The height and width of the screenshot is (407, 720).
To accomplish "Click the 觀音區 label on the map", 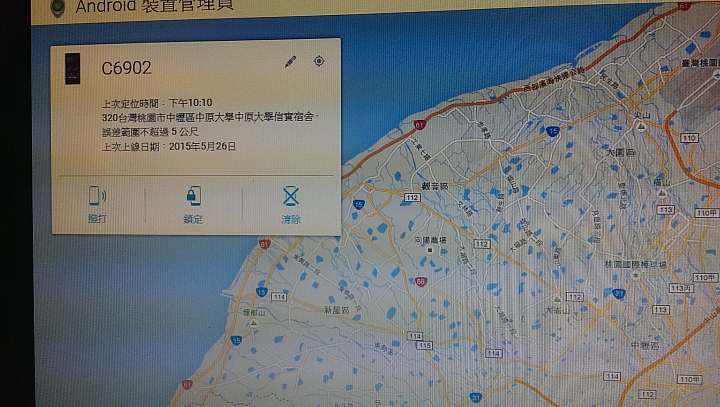I will pos(434,186).
